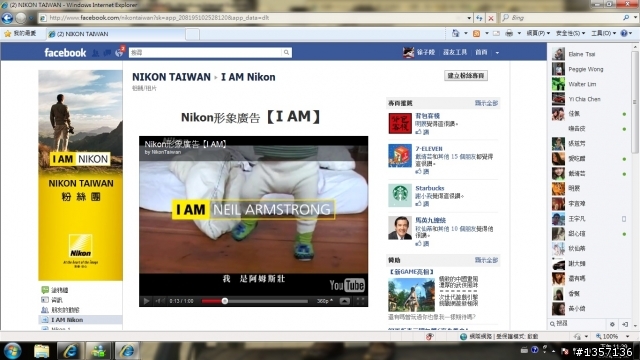This screenshot has width=640, height=360.
Task: Open Windows Start menu orb
Action: tap(12, 351)
